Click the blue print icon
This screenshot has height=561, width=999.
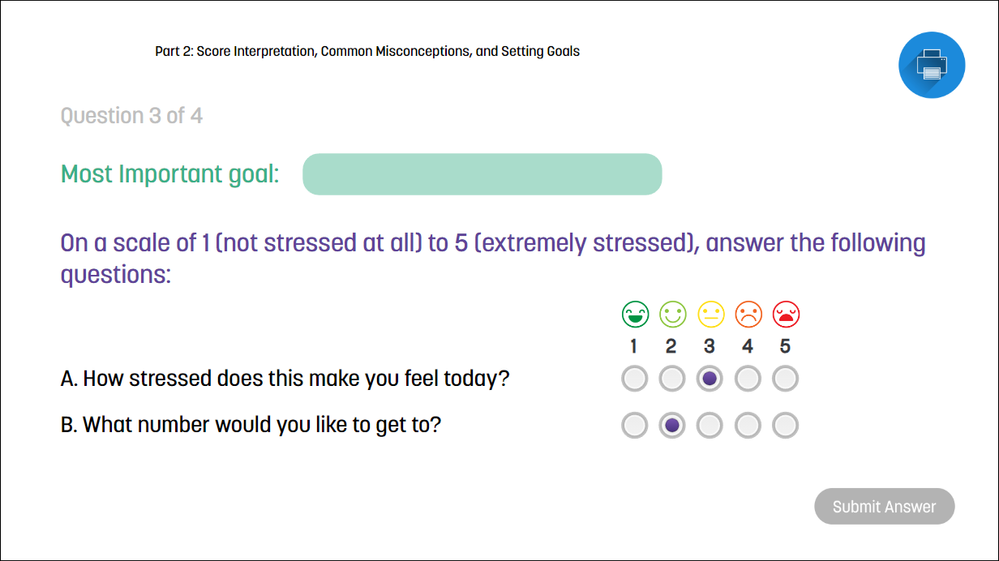(931, 65)
